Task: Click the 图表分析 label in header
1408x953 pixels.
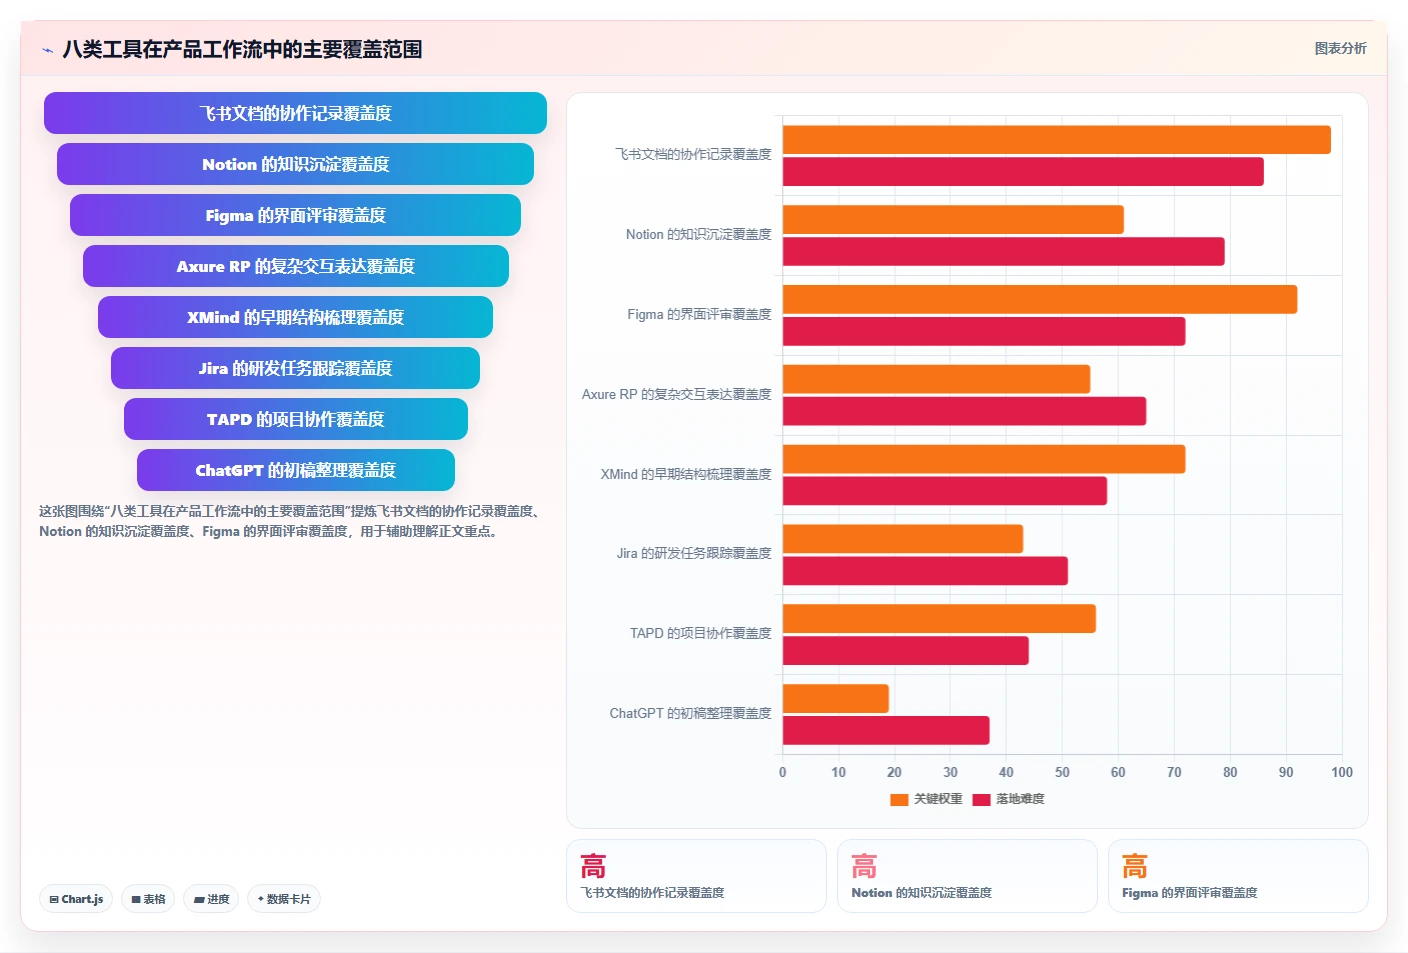Action: [1340, 48]
